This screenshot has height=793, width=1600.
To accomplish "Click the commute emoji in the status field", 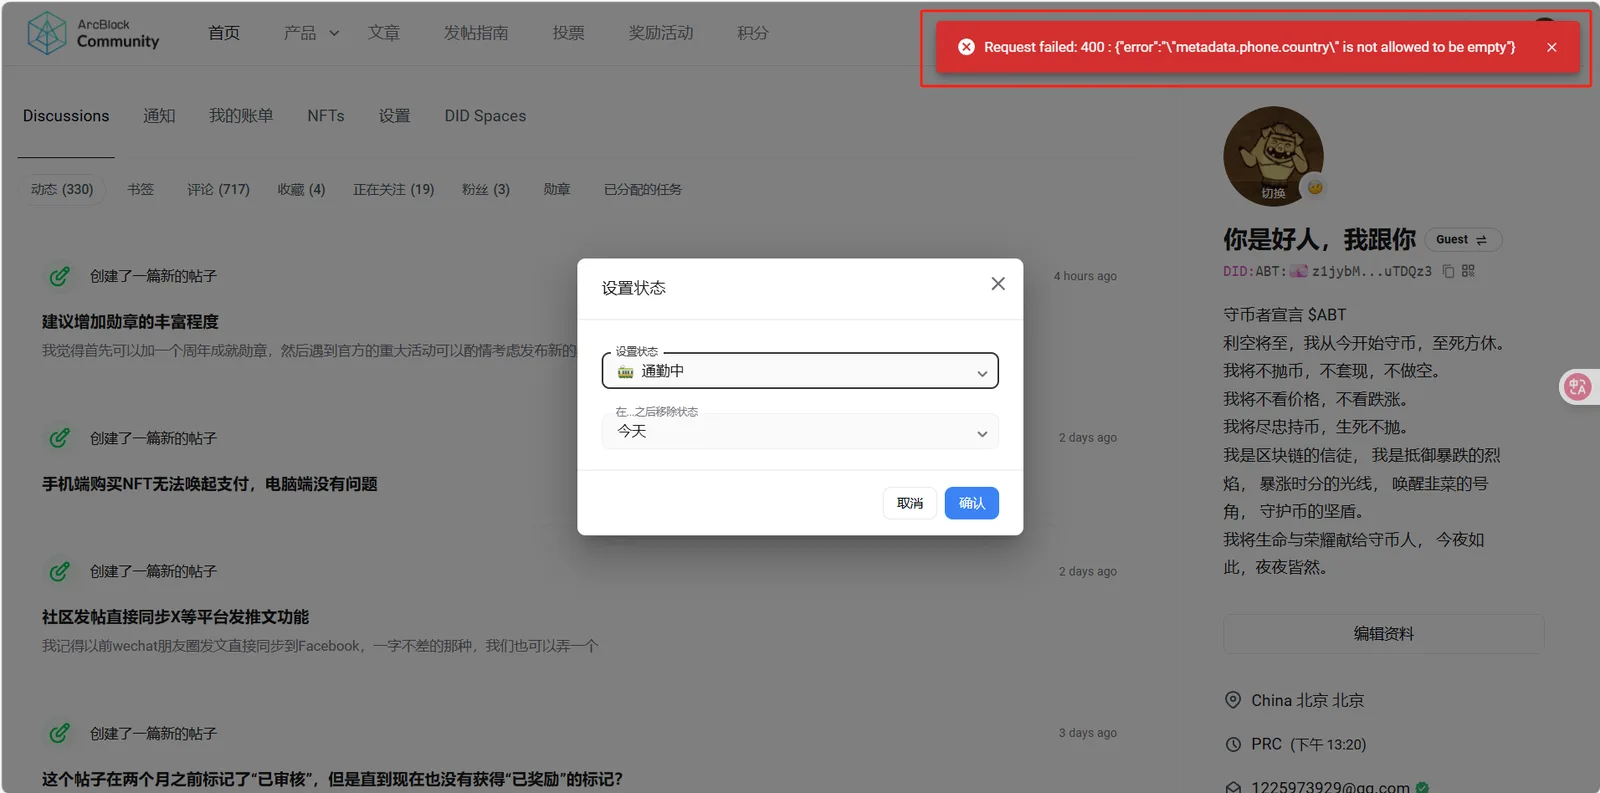I will point(626,372).
